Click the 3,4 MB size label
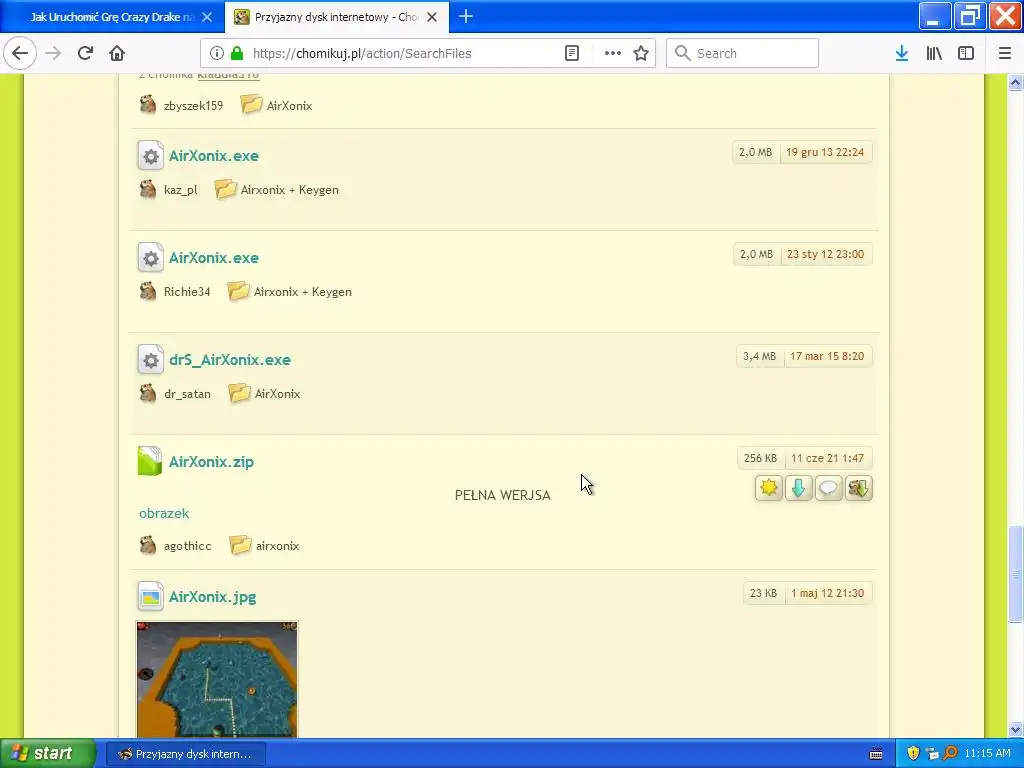The image size is (1024, 768). point(760,357)
